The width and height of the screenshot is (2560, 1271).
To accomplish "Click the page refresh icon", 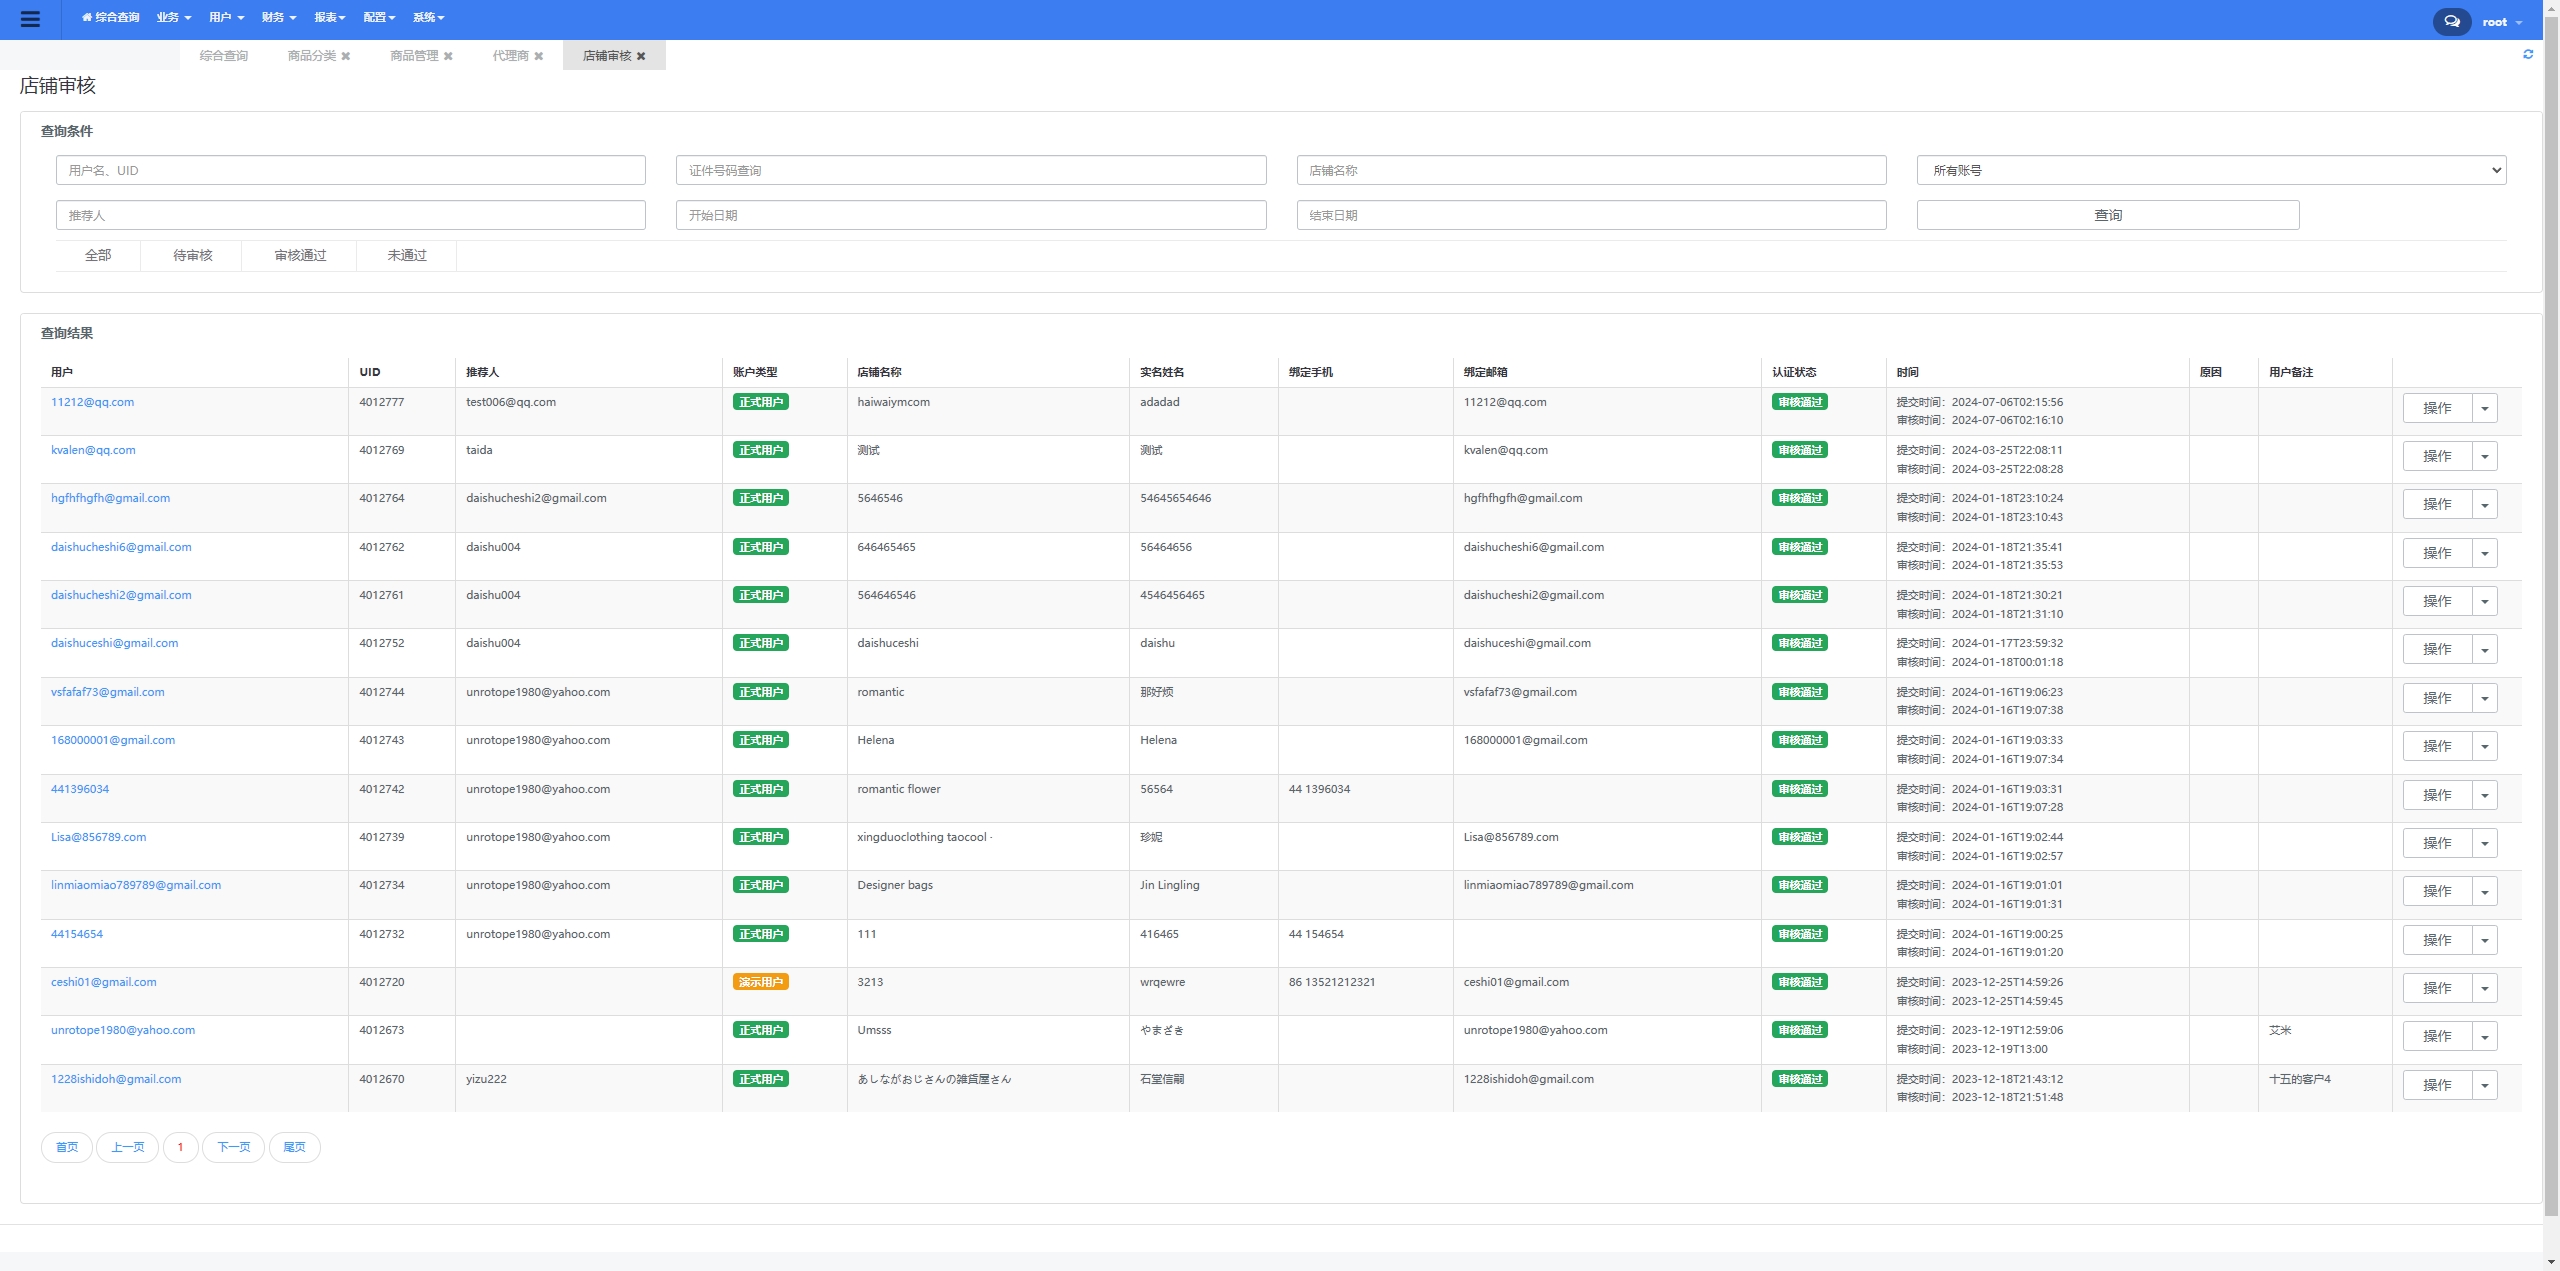I will (2528, 55).
